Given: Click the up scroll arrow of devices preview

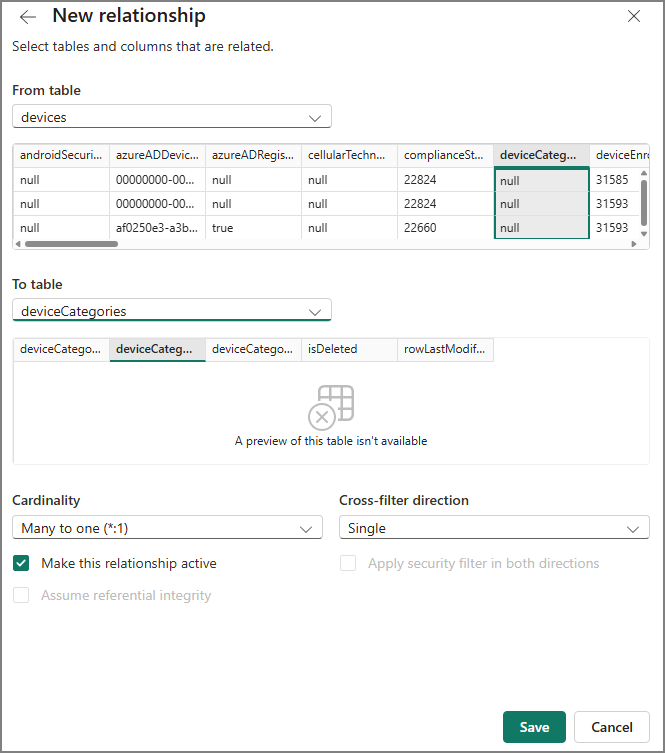Looking at the screenshot, I should [x=644, y=173].
